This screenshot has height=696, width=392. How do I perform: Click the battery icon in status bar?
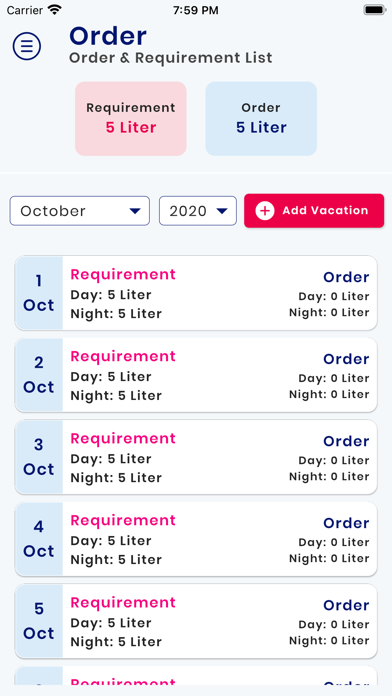click(x=374, y=10)
